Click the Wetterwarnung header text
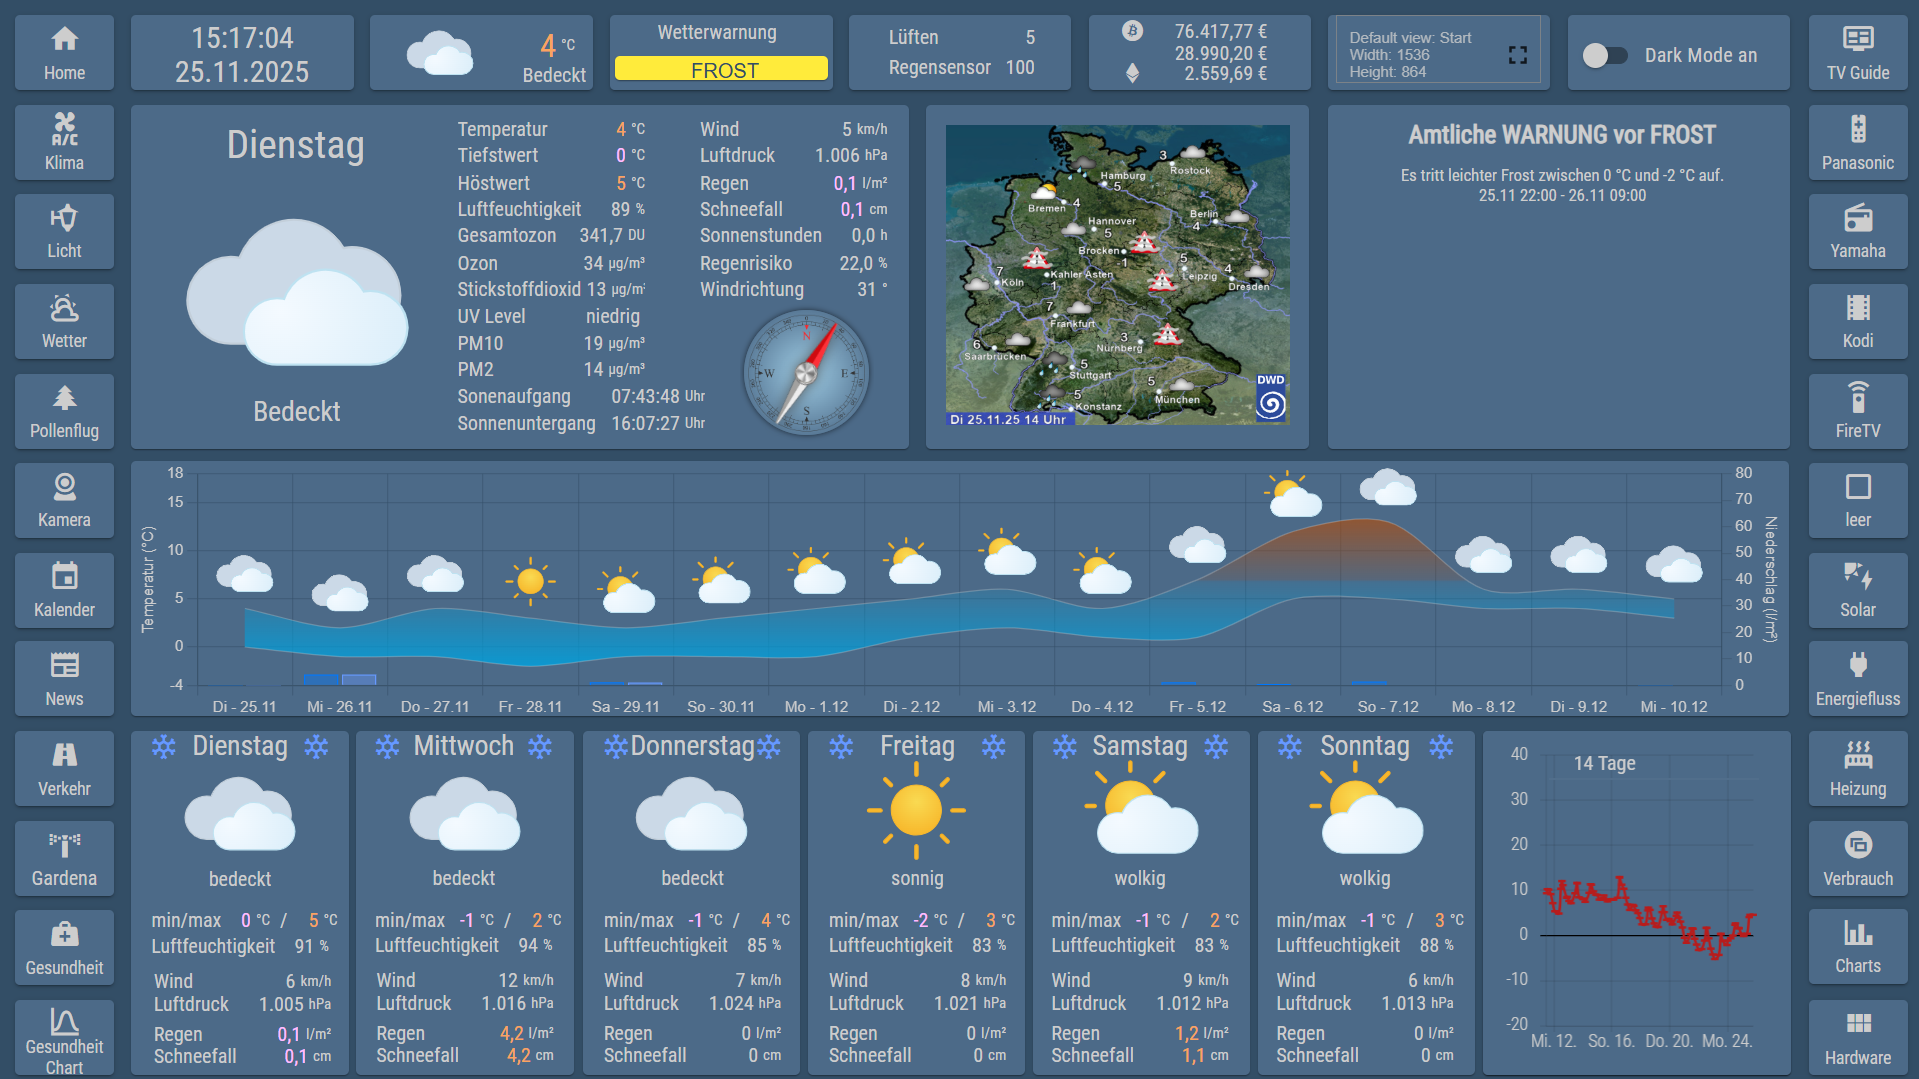Image resolution: width=1919 pixels, height=1079 pixels. pyautogui.click(x=716, y=32)
